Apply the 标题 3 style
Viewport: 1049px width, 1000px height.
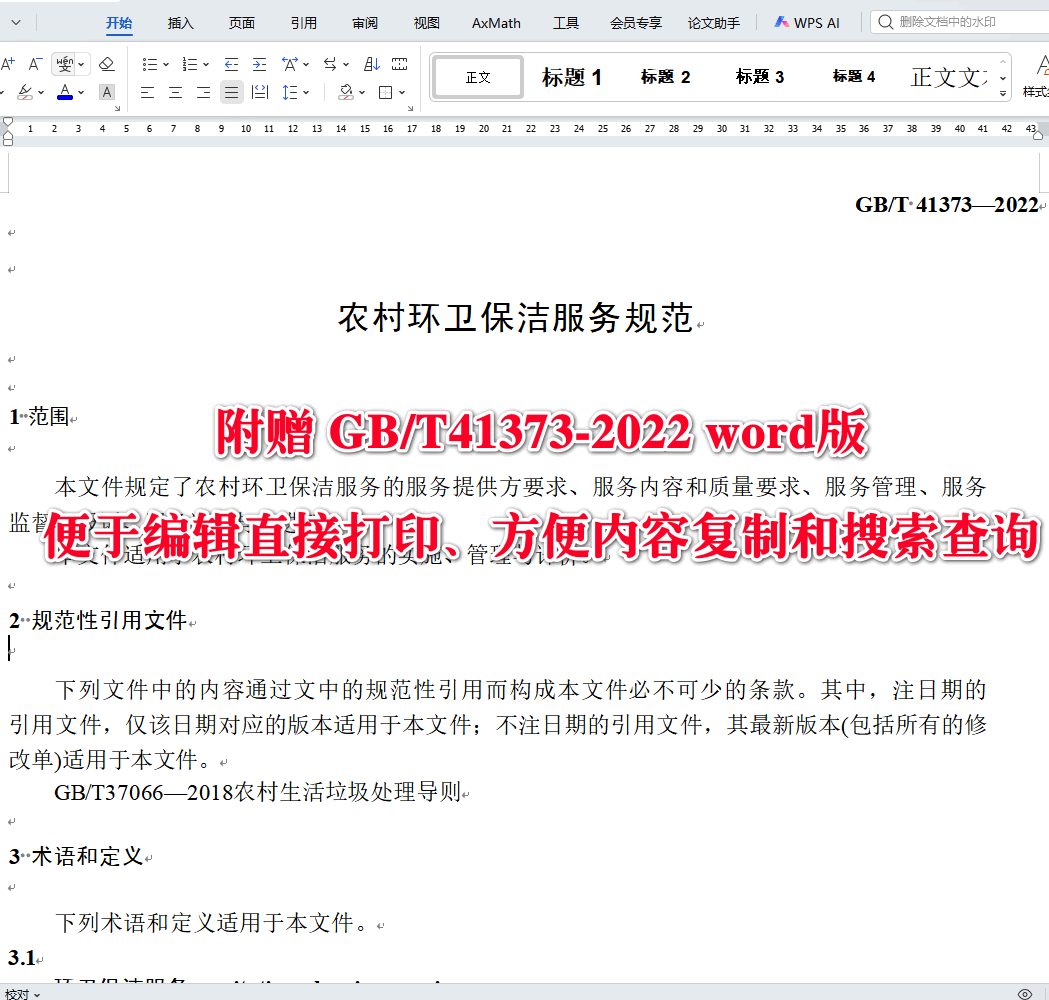(760, 78)
